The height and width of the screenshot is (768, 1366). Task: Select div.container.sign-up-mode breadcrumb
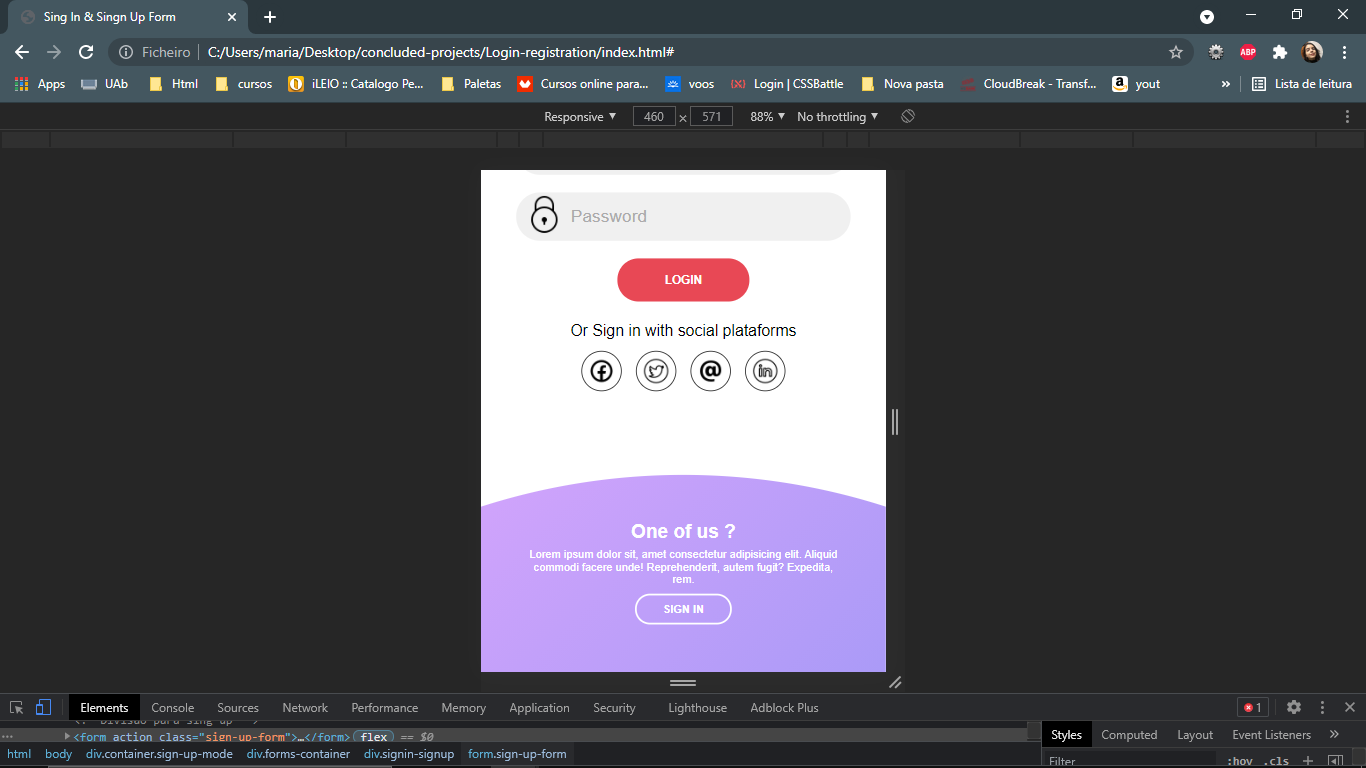(159, 754)
